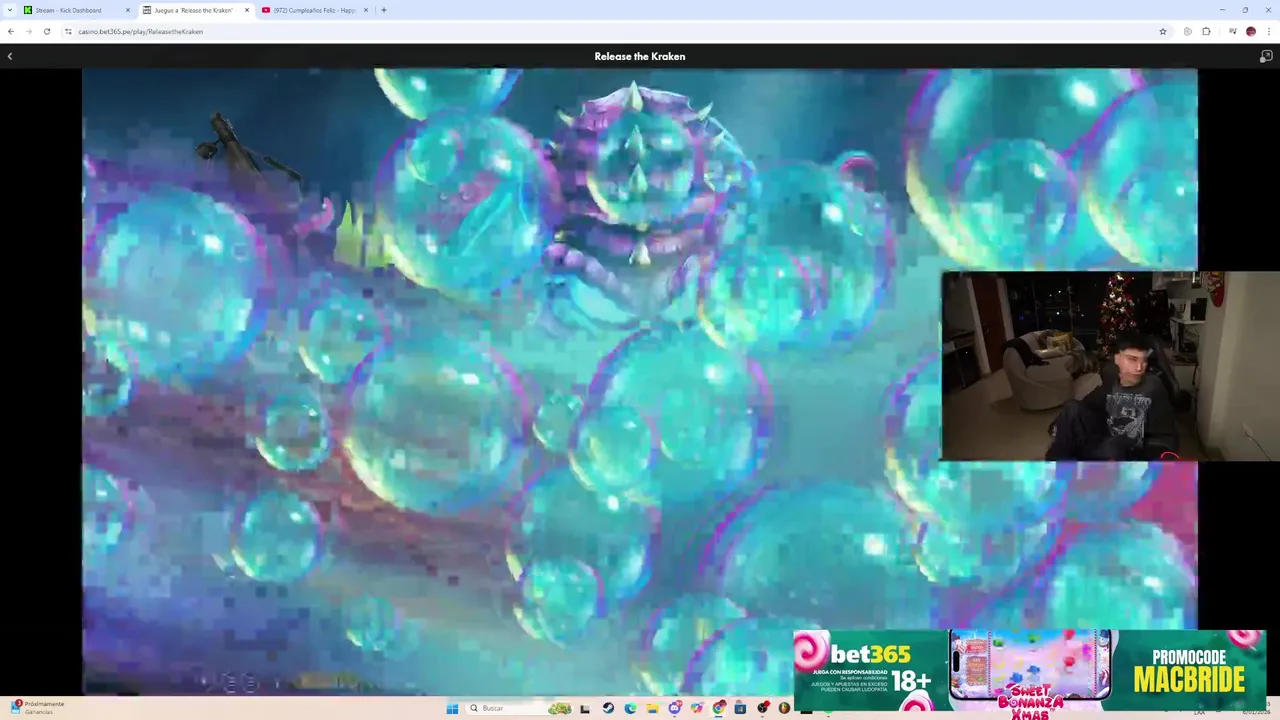
Task: Open the media control icon
Action: (x=1233, y=31)
